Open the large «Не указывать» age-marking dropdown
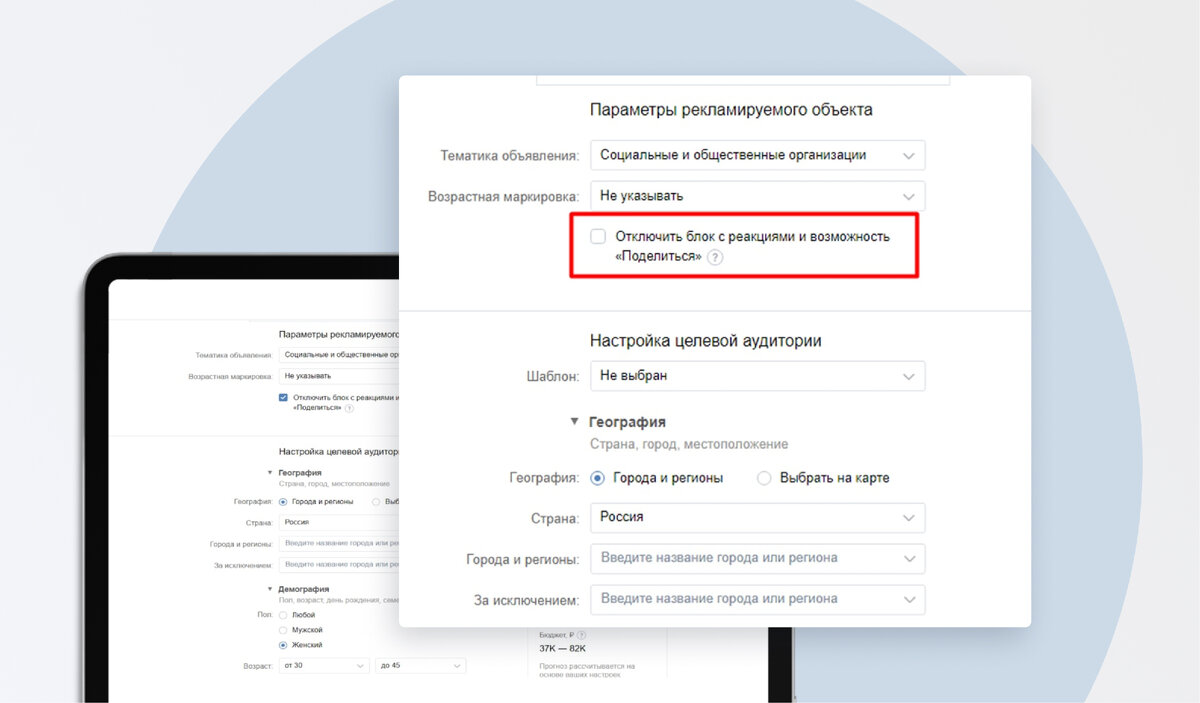Image resolution: width=1200 pixels, height=703 pixels. [x=757, y=196]
